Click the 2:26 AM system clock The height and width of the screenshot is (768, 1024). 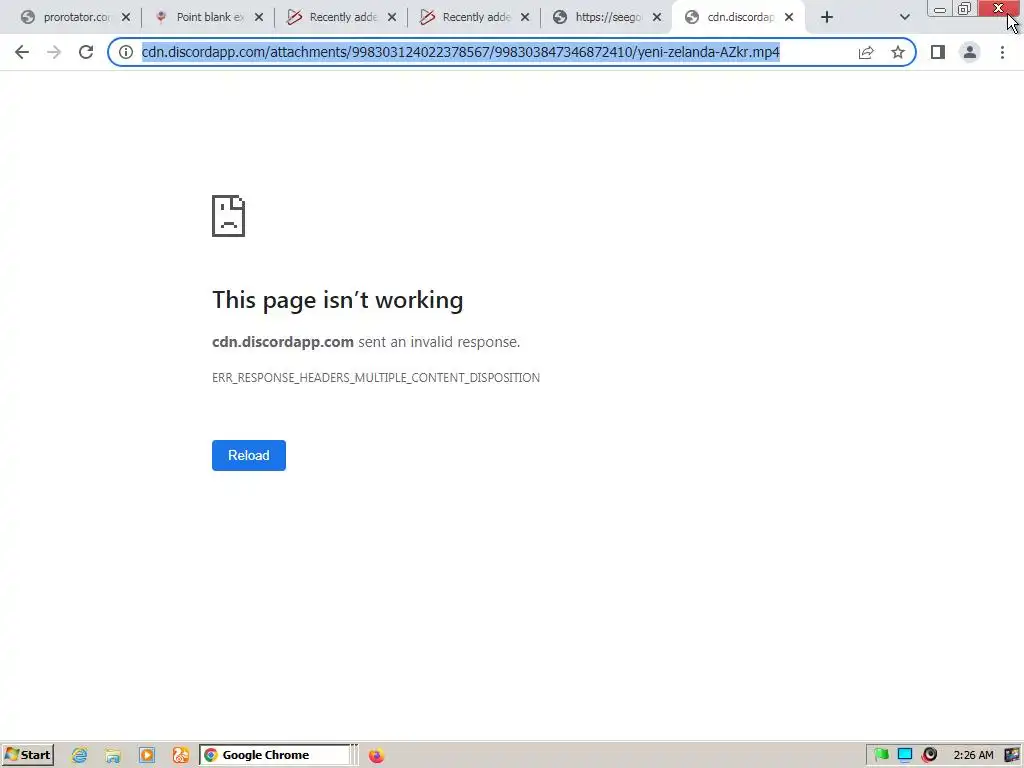pyautogui.click(x=973, y=755)
